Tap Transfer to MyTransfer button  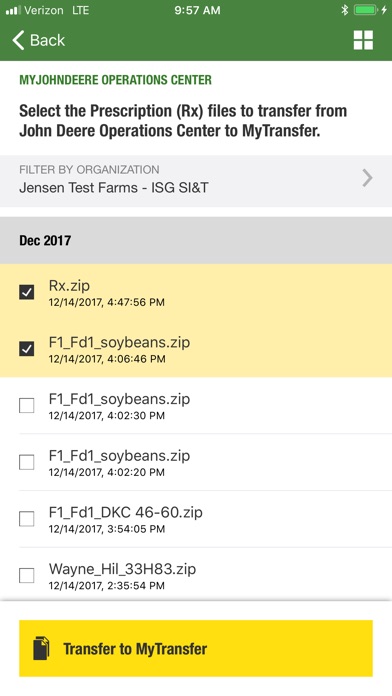[x=196, y=649]
